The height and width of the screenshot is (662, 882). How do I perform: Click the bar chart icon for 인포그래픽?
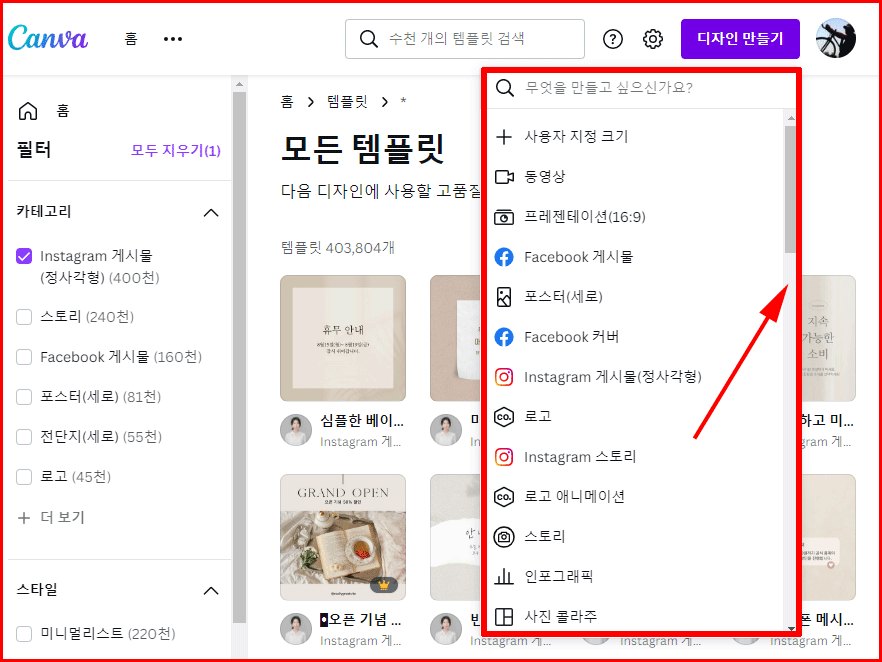pyautogui.click(x=504, y=577)
